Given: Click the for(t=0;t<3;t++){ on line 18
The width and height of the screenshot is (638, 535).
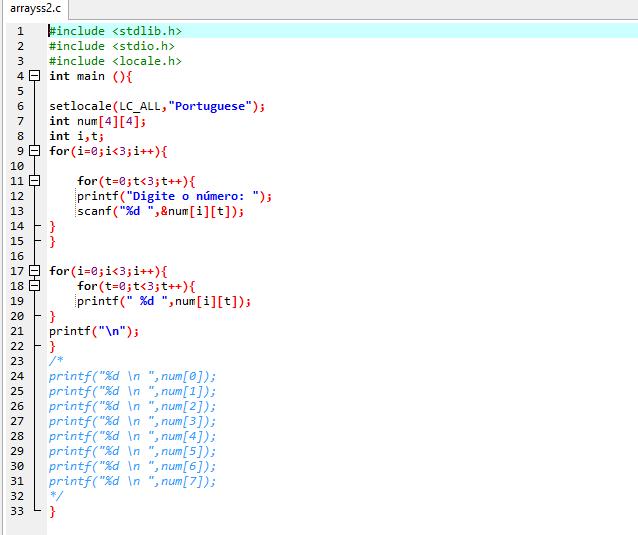Looking at the screenshot, I should tap(136, 286).
